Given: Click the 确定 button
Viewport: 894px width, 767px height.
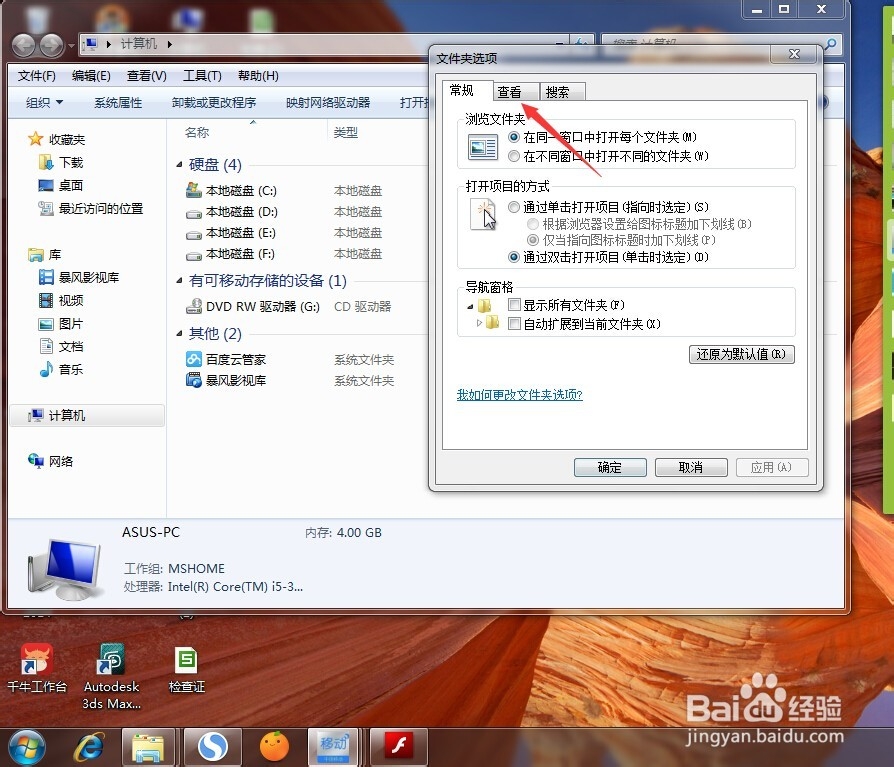Looking at the screenshot, I should pos(610,468).
